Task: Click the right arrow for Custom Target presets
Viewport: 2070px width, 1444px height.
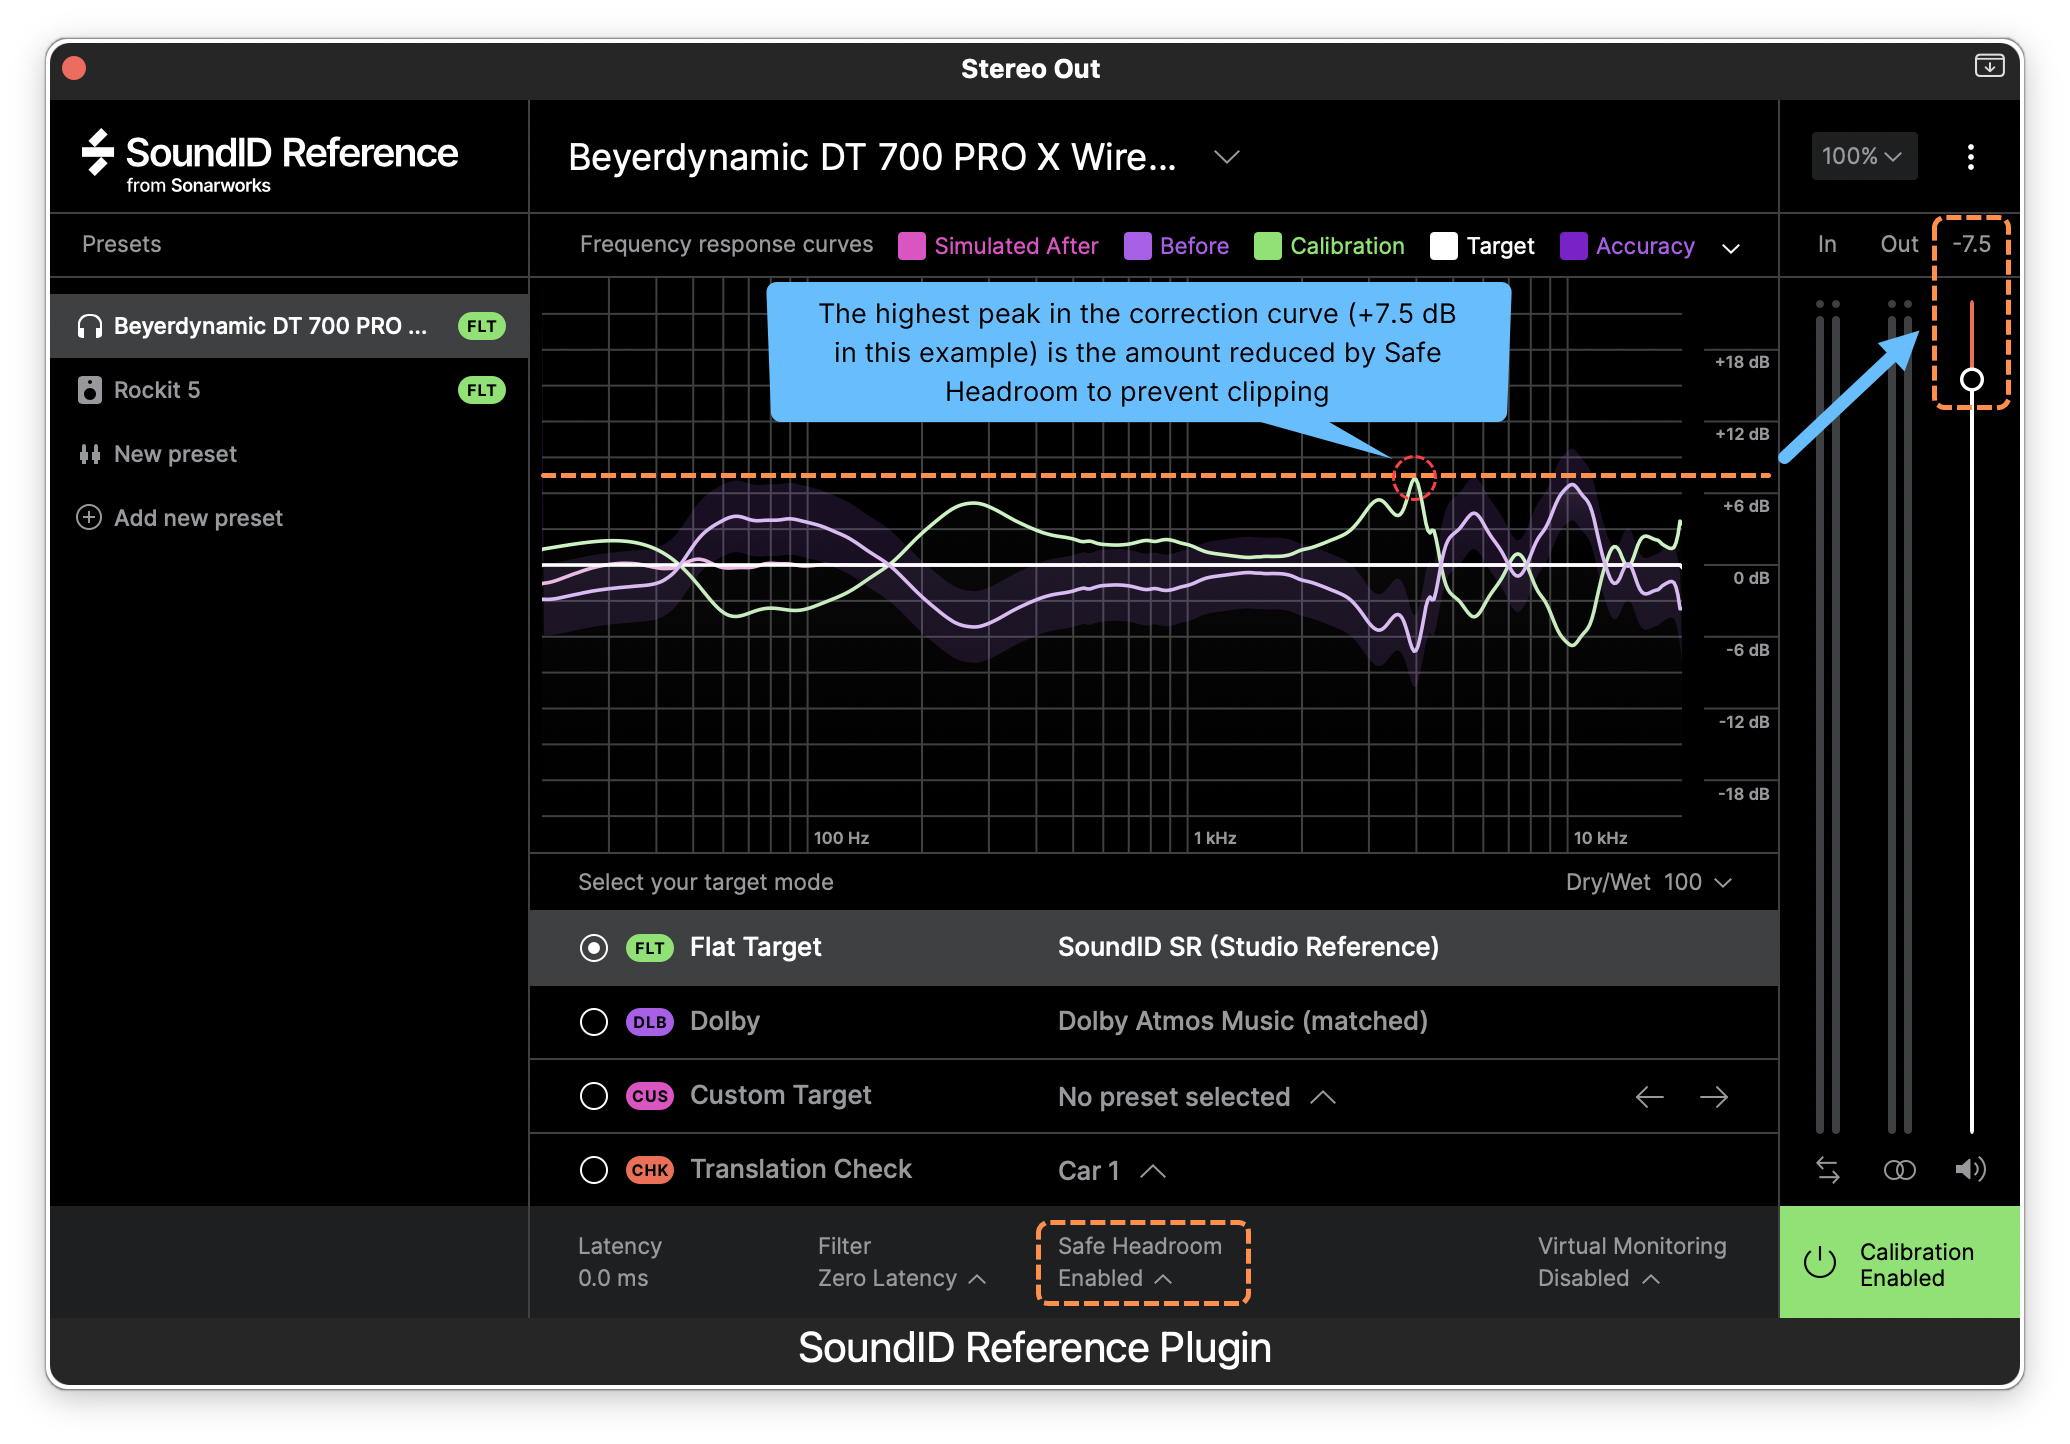Action: [x=1714, y=1097]
